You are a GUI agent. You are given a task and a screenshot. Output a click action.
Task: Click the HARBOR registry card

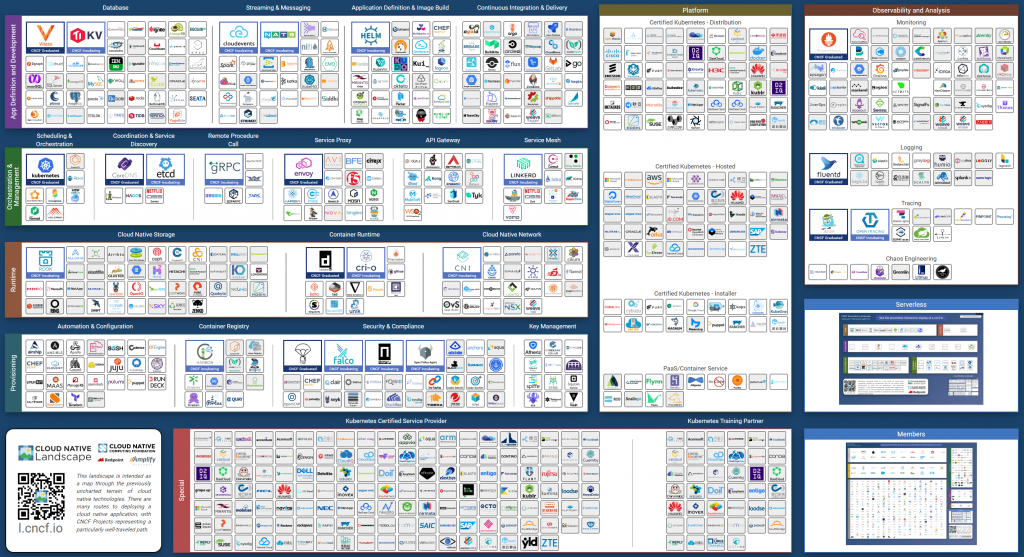[204, 357]
